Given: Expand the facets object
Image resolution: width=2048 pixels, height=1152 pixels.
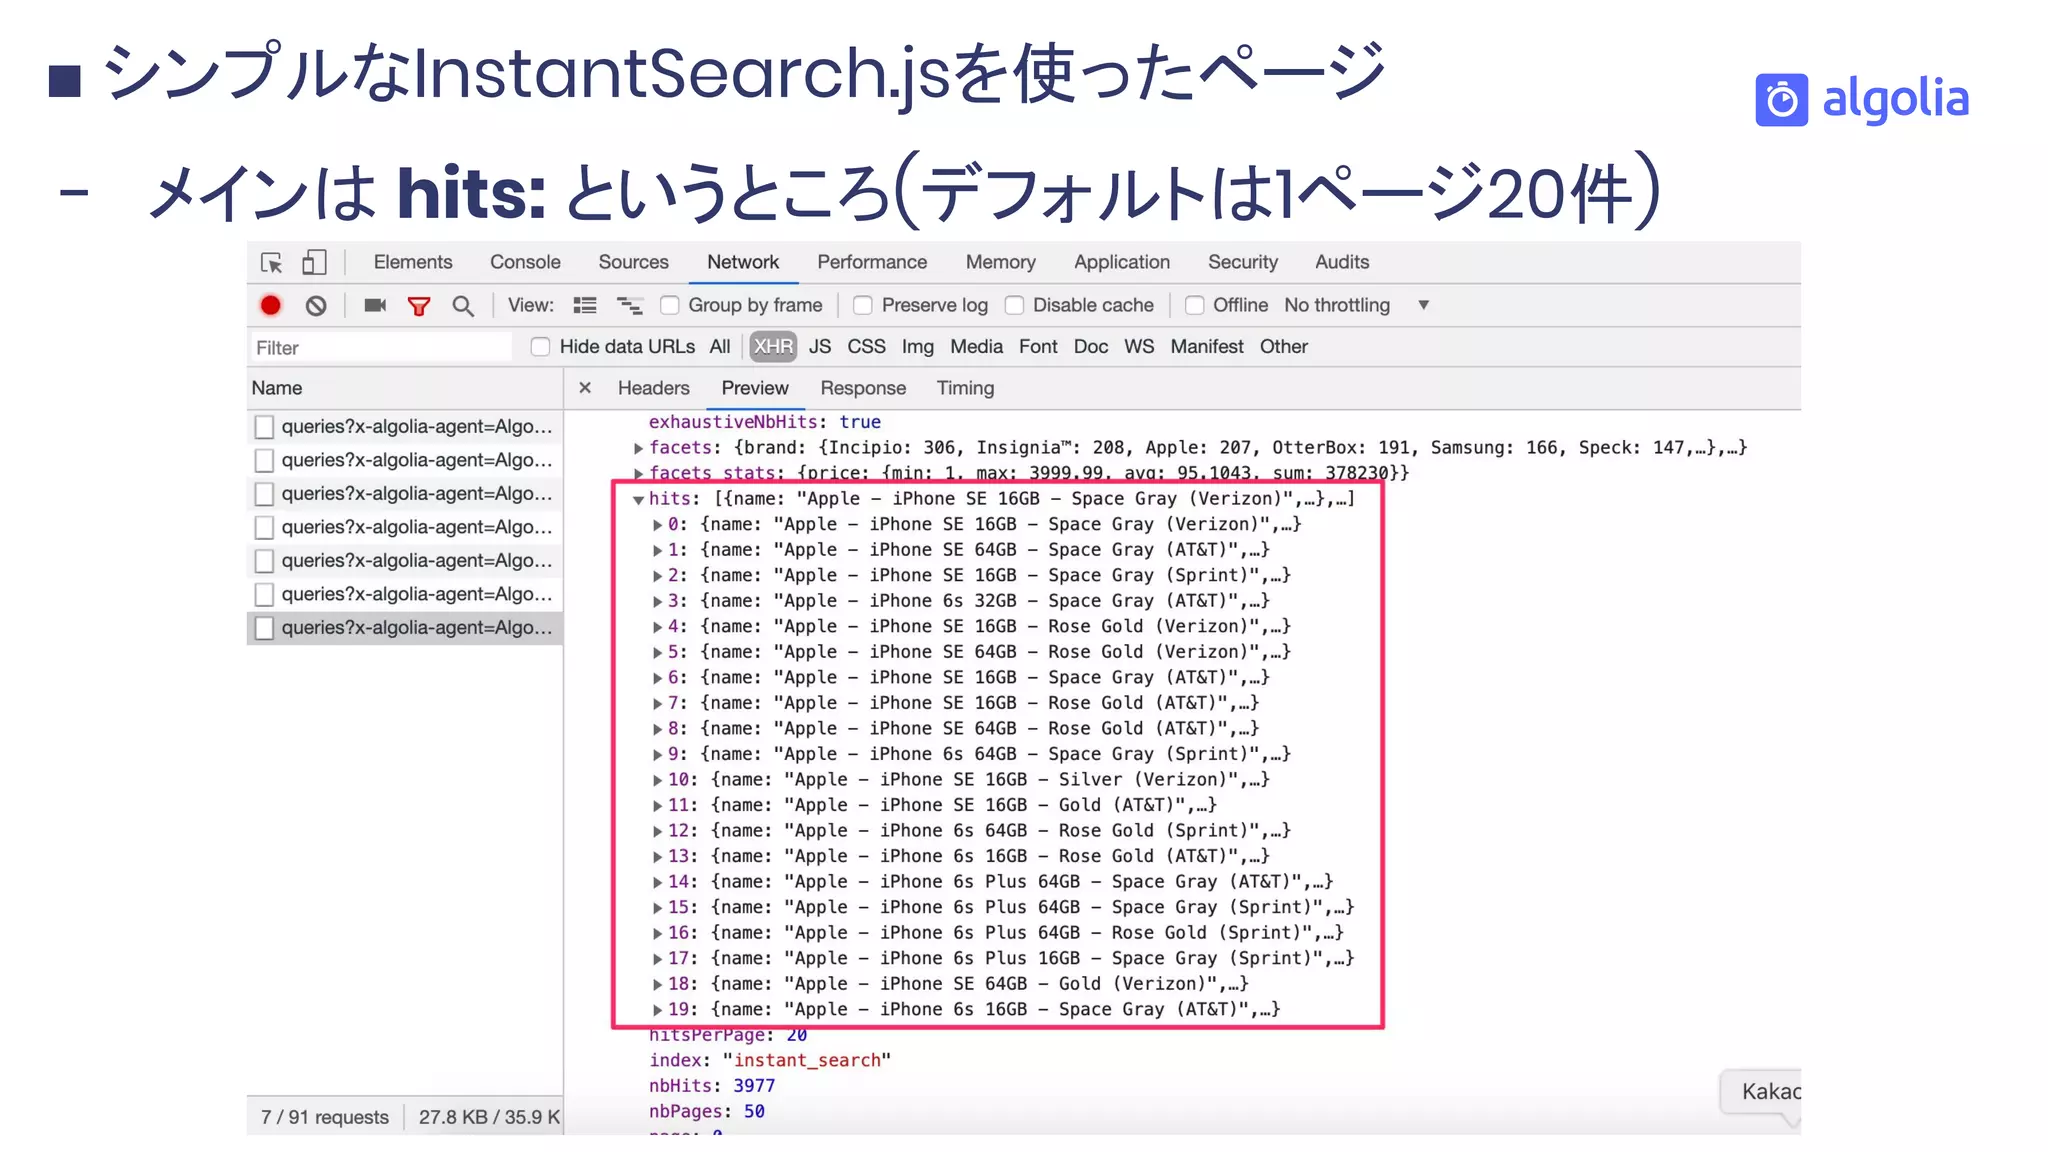Looking at the screenshot, I should click(x=638, y=448).
